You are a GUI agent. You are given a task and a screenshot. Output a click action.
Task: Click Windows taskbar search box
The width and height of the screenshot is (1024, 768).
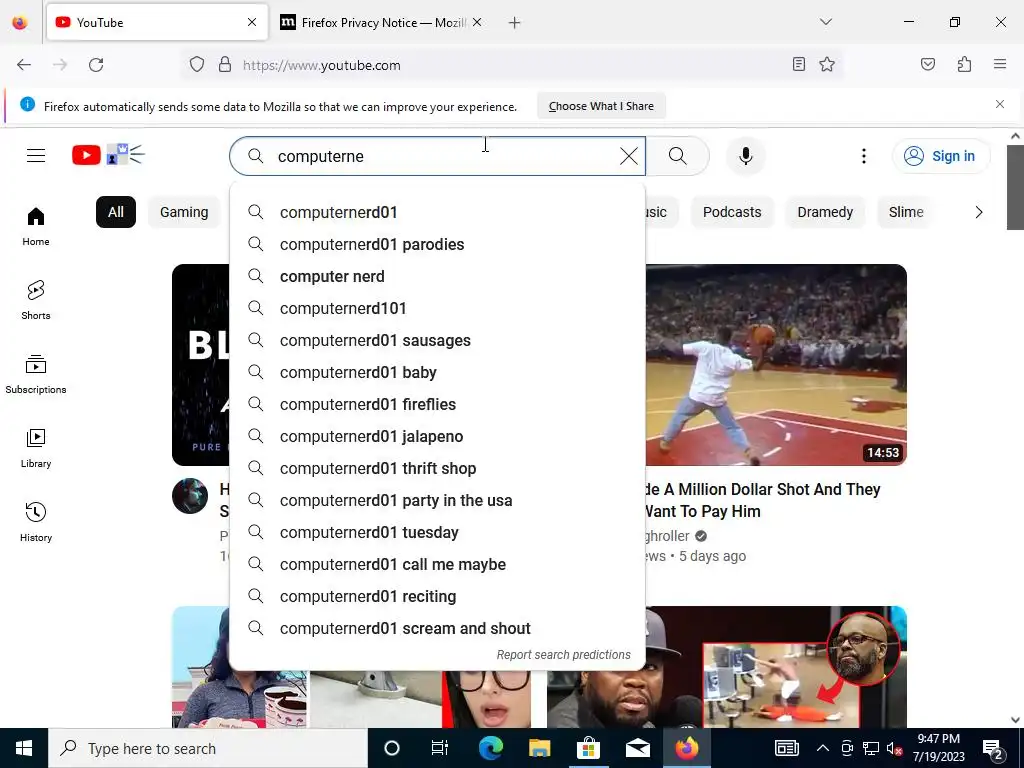point(208,748)
